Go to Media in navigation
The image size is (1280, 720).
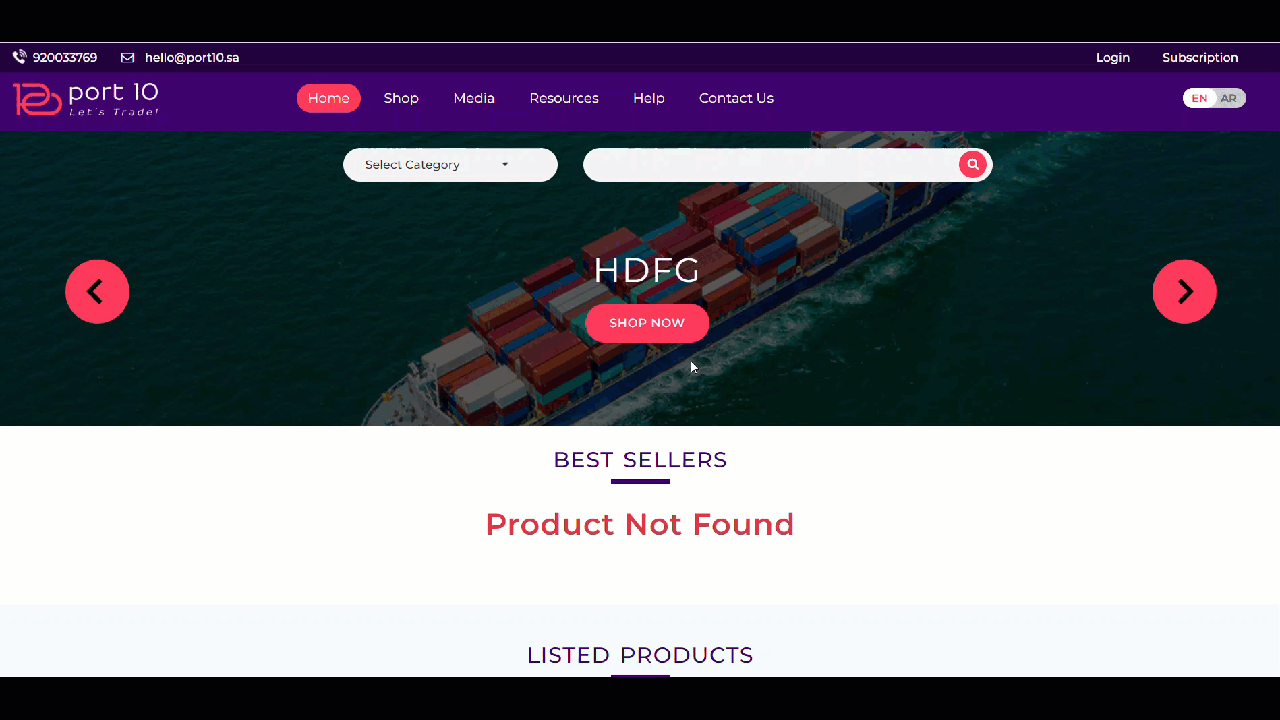474,98
